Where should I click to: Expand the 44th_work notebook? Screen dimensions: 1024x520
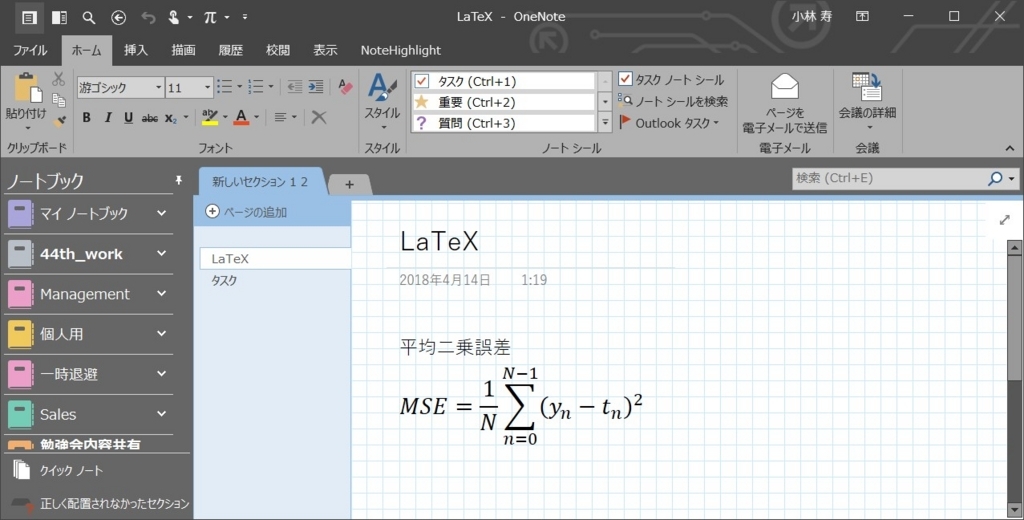click(x=161, y=253)
